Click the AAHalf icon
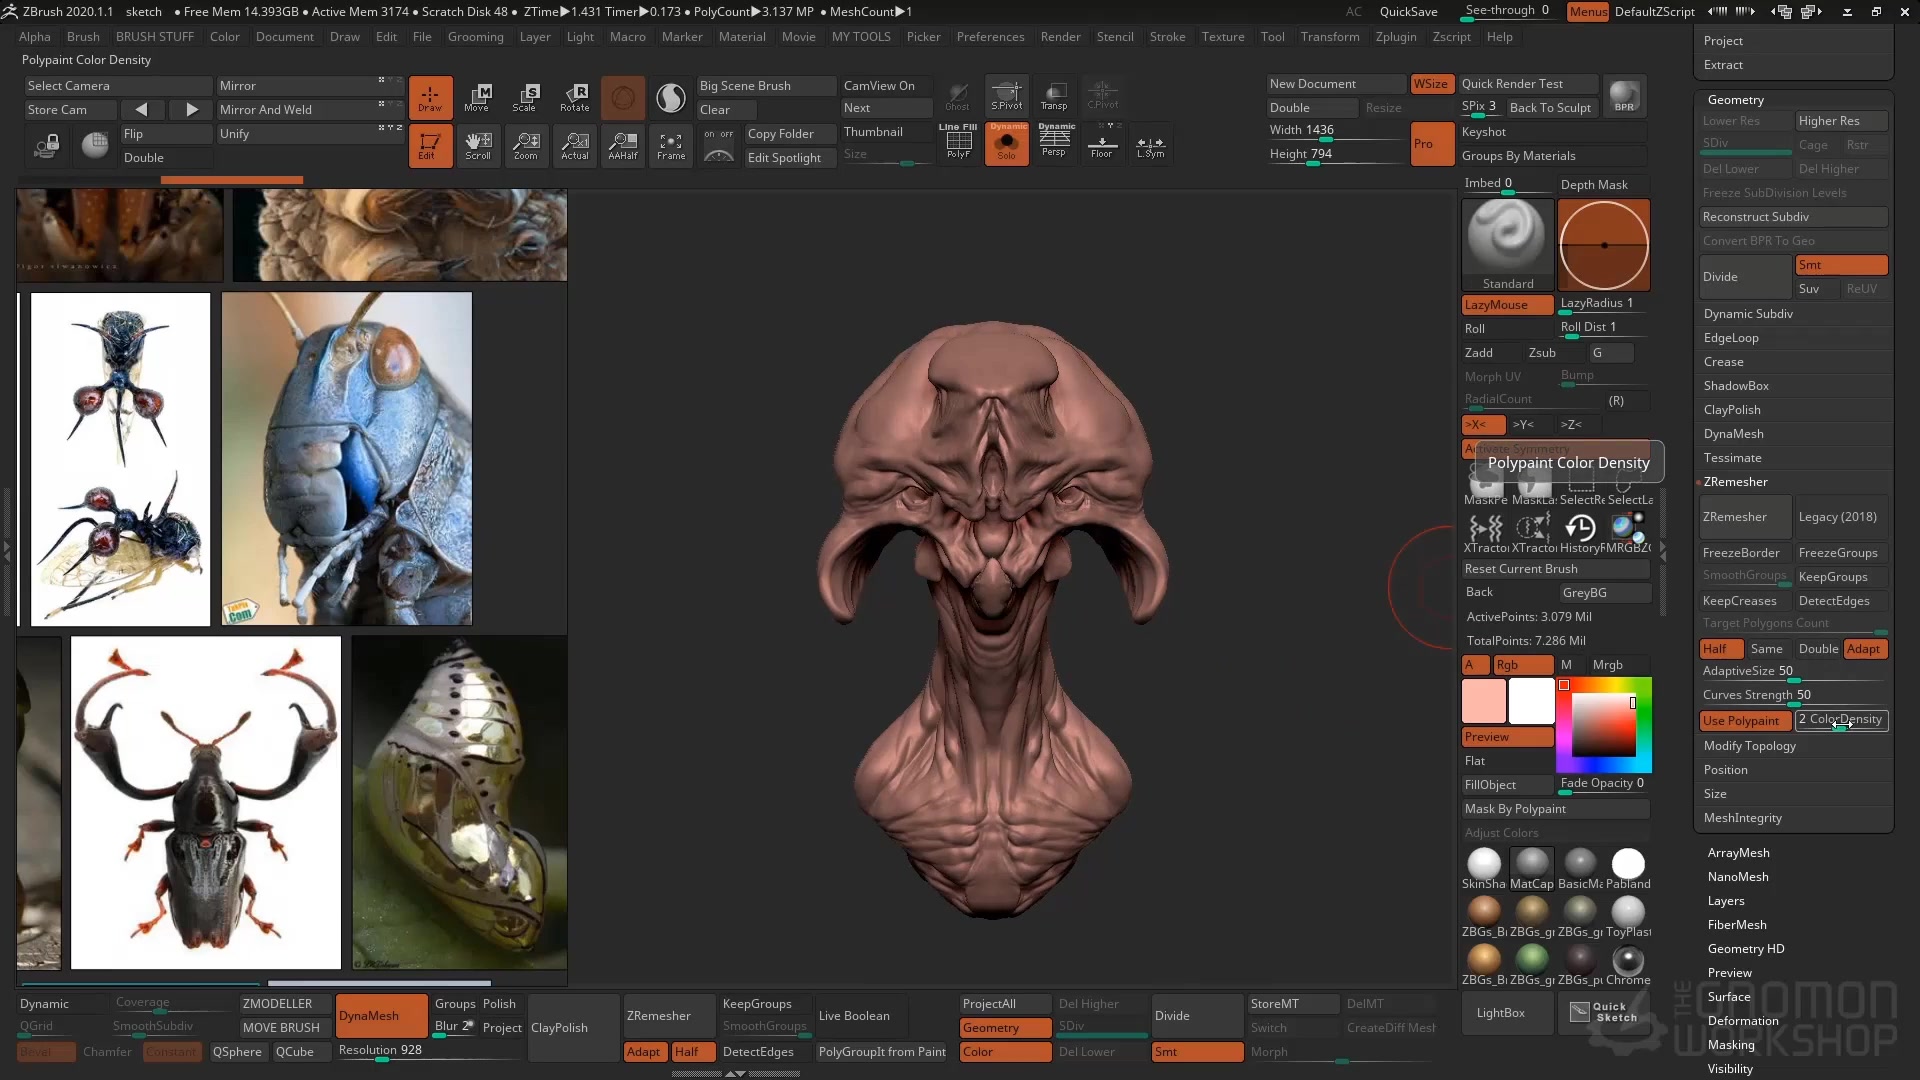The height and width of the screenshot is (1080, 1920). coord(623,145)
